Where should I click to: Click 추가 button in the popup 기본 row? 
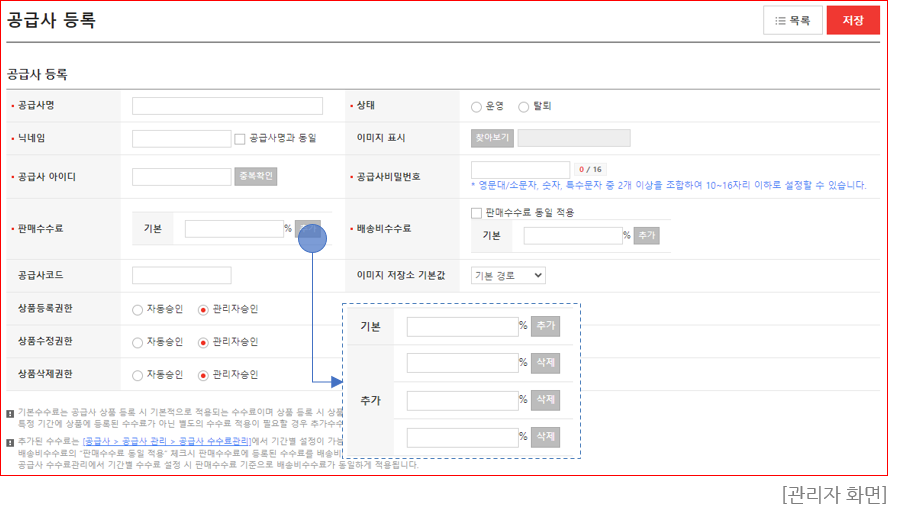click(x=545, y=326)
